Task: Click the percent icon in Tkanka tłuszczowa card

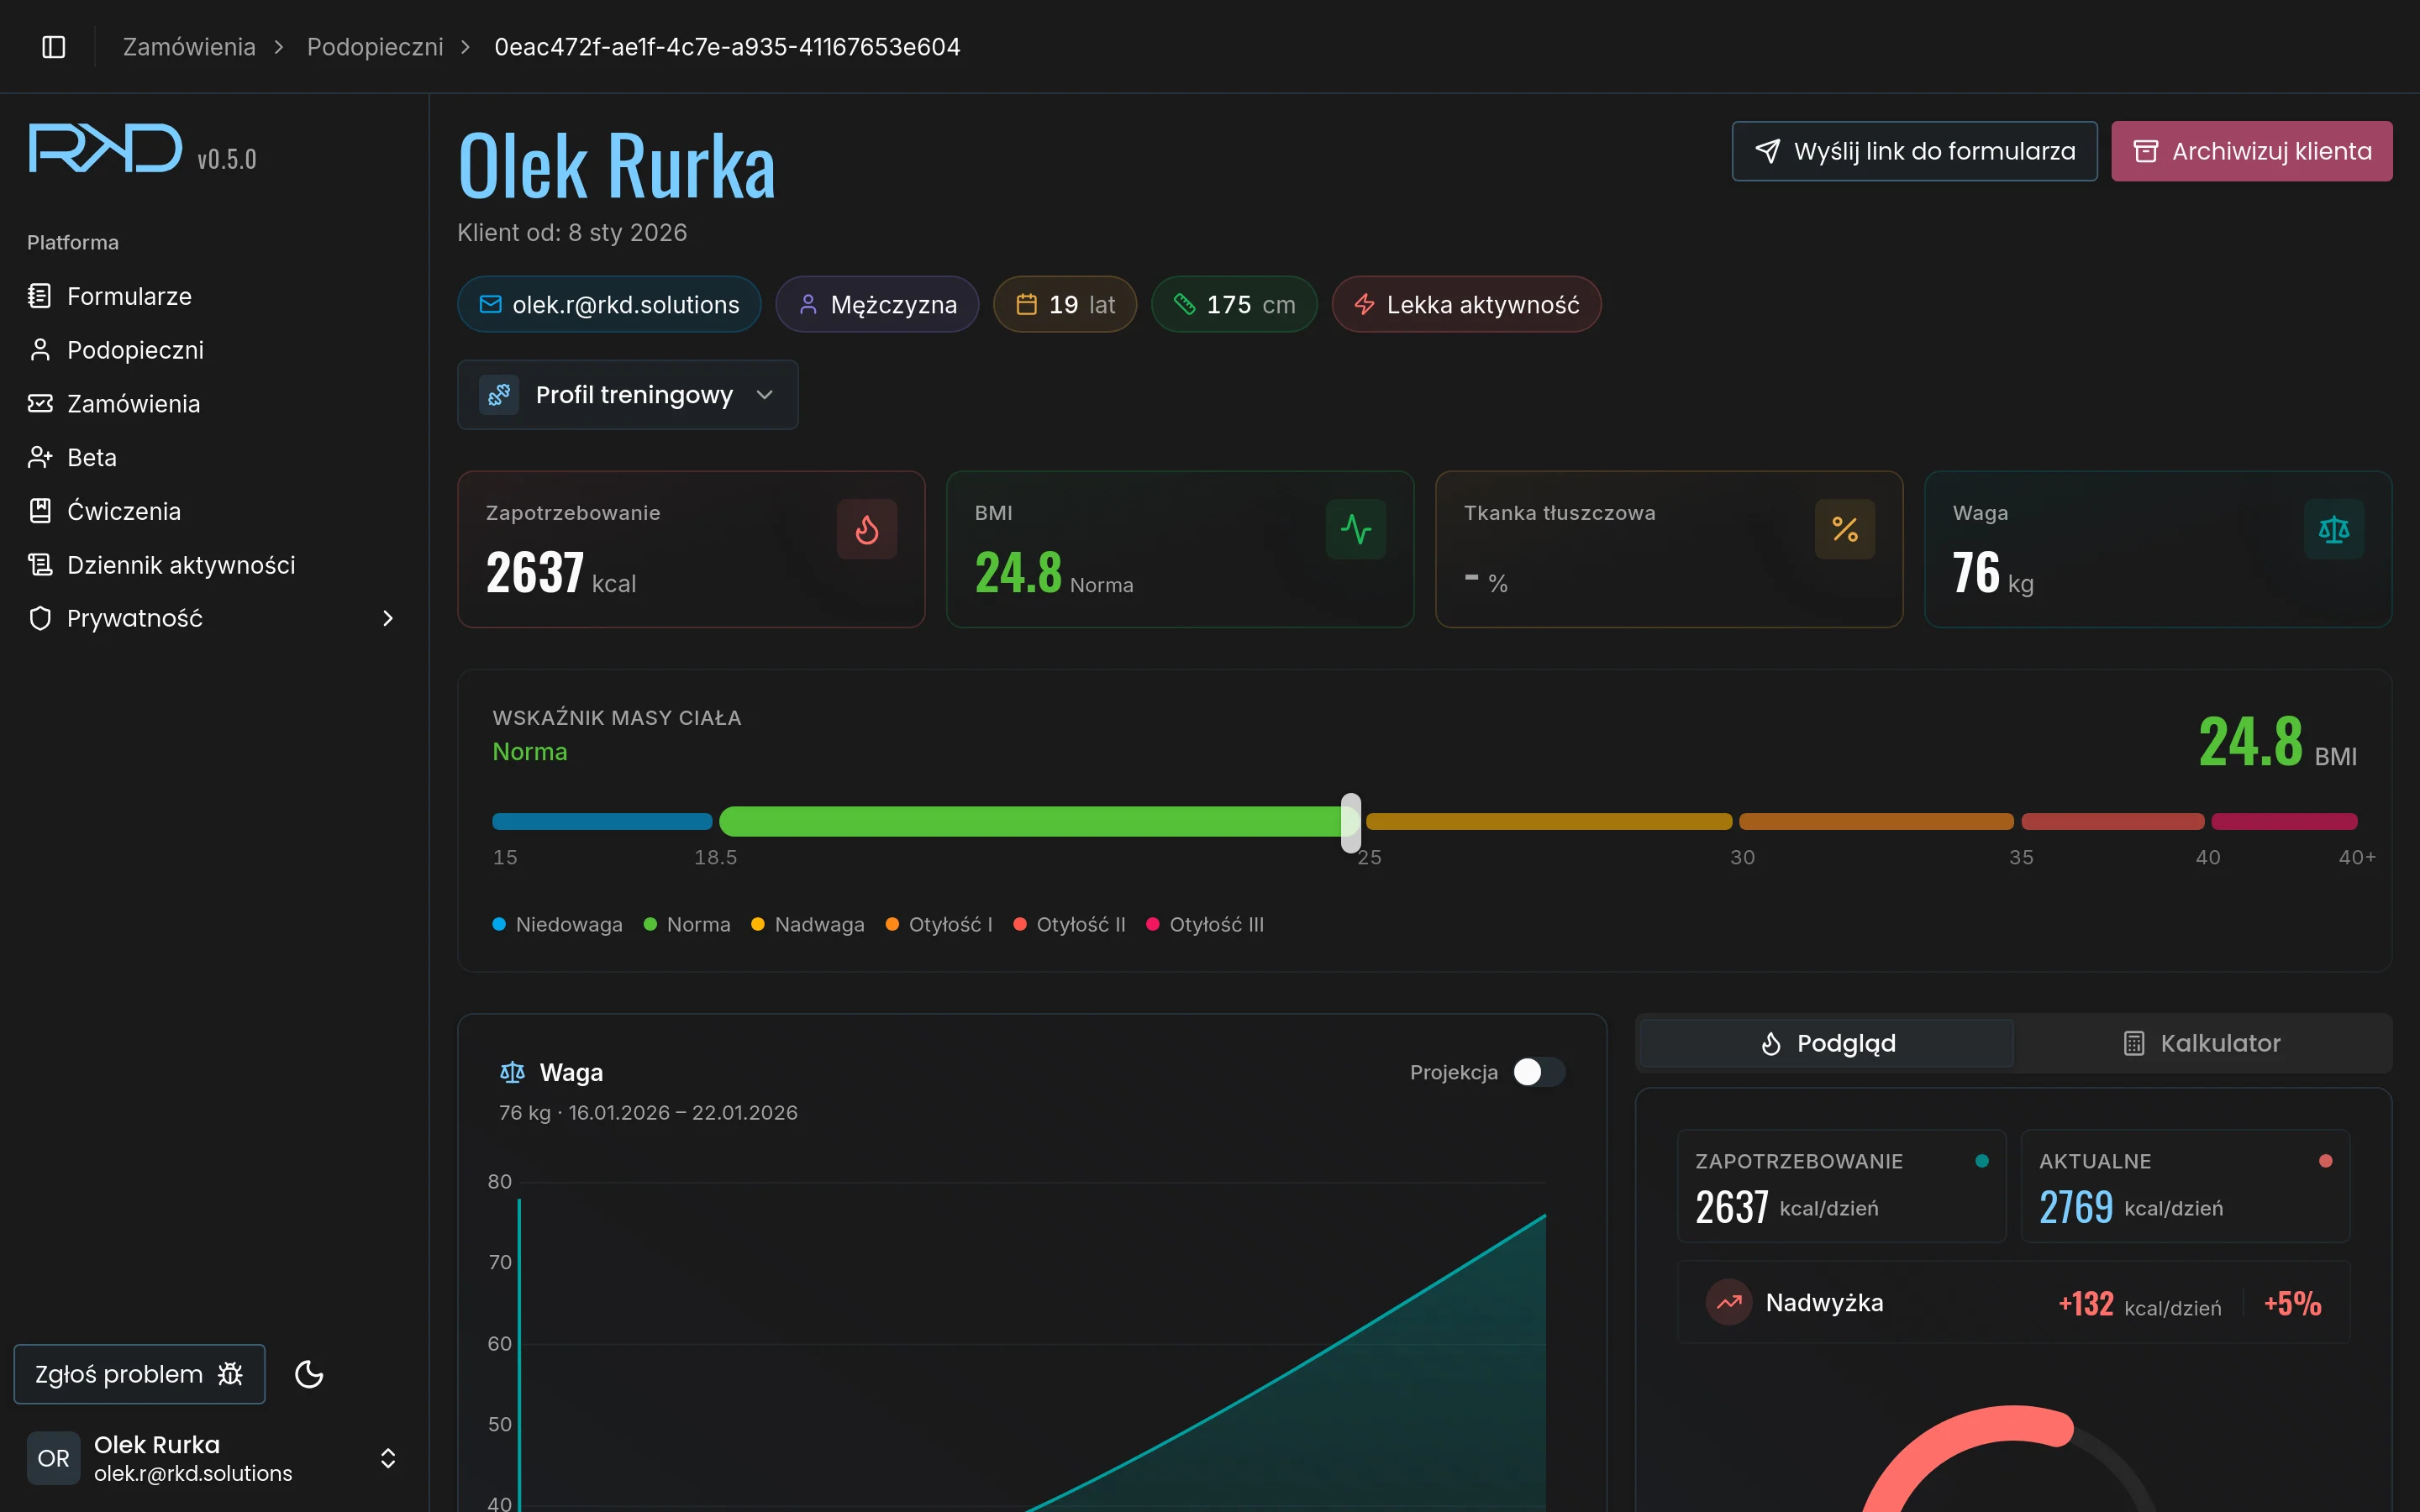Action: (x=1844, y=529)
